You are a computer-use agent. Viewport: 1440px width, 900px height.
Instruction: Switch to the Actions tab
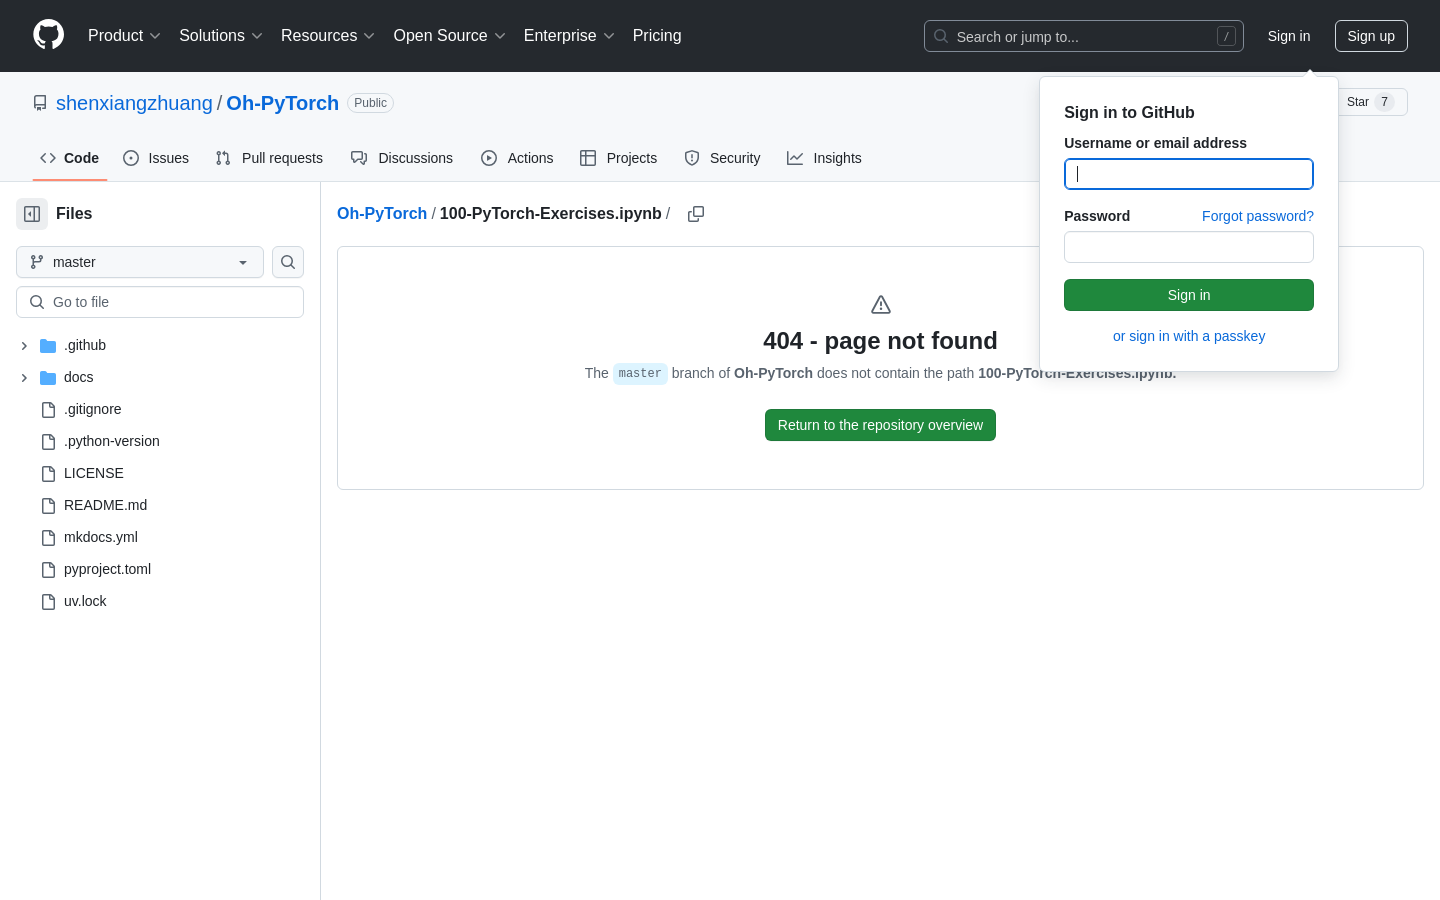click(x=517, y=158)
